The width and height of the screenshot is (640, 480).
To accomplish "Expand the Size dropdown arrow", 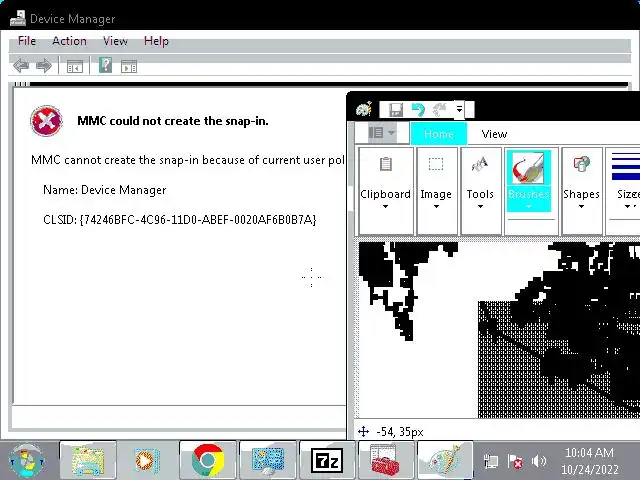I will tap(628, 207).
